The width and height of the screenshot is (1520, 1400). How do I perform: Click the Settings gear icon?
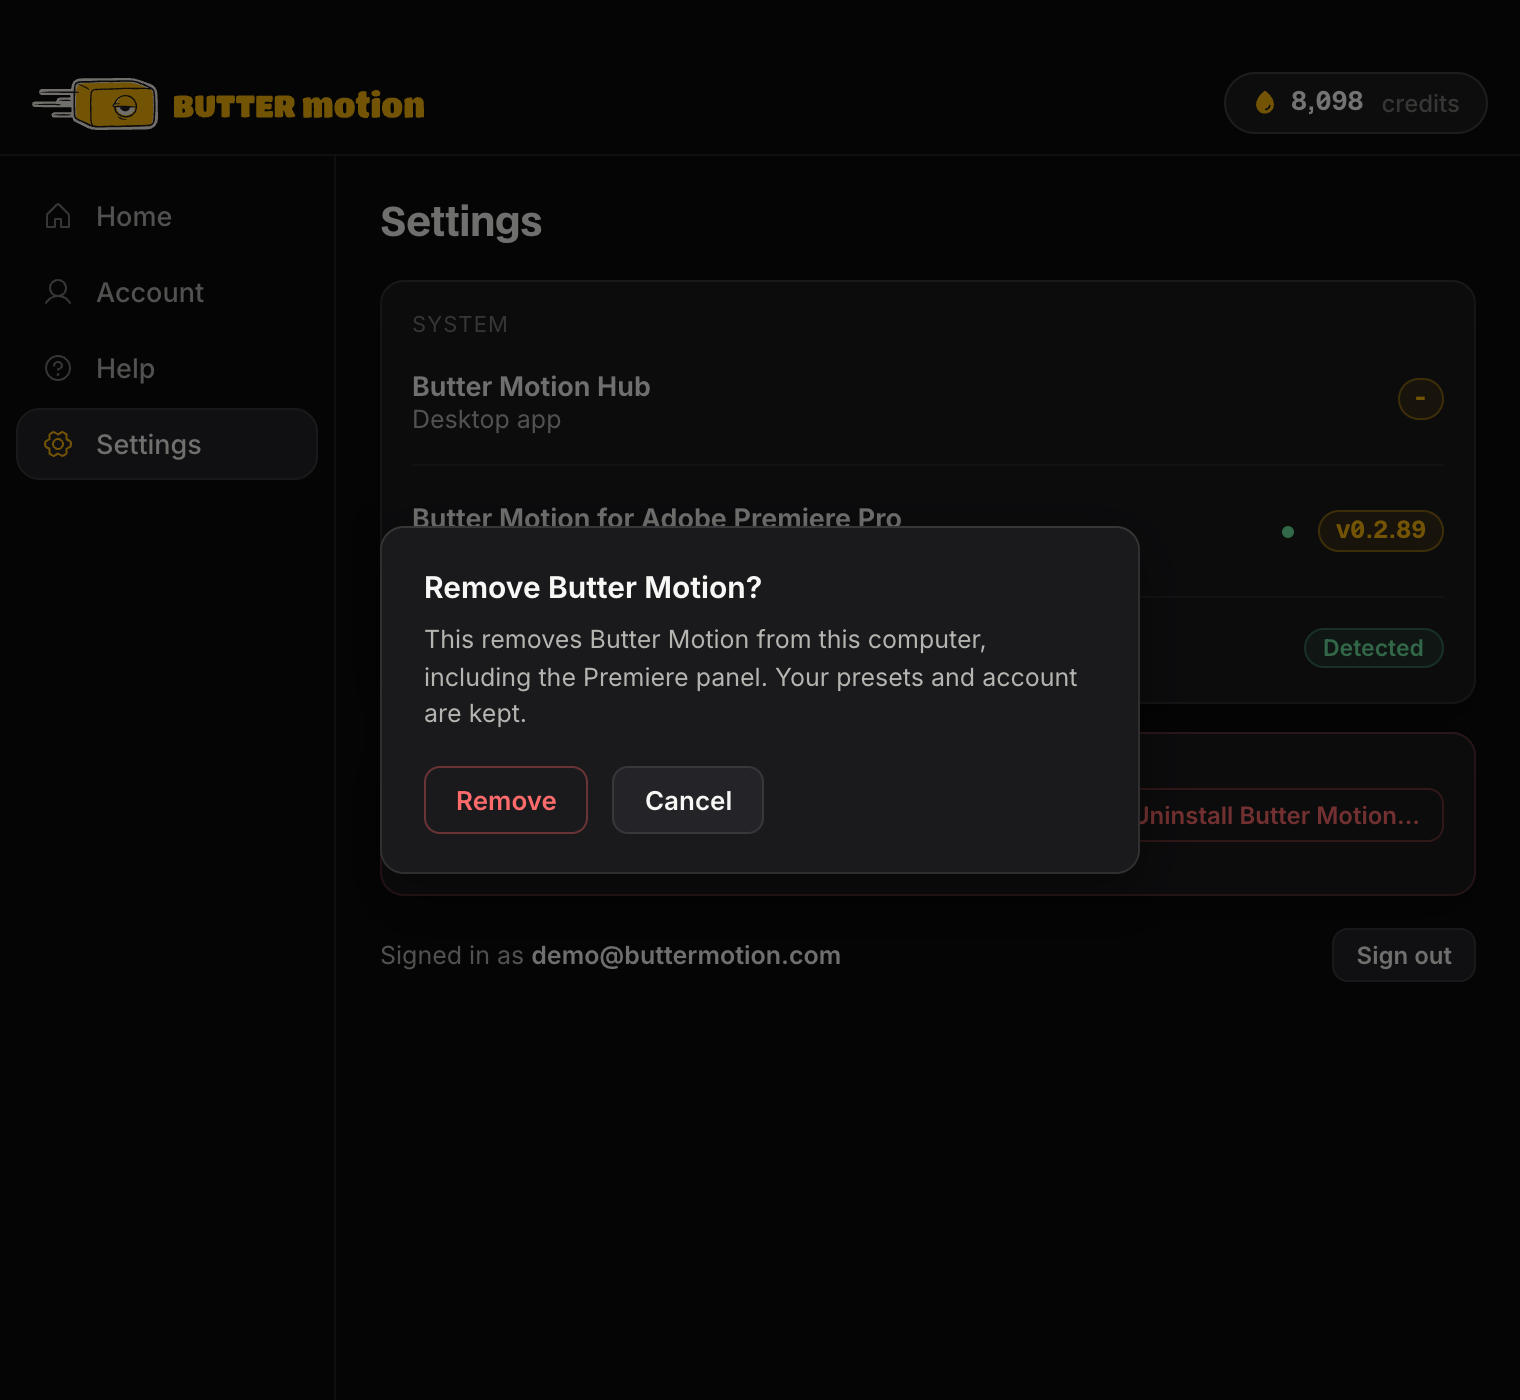point(58,444)
